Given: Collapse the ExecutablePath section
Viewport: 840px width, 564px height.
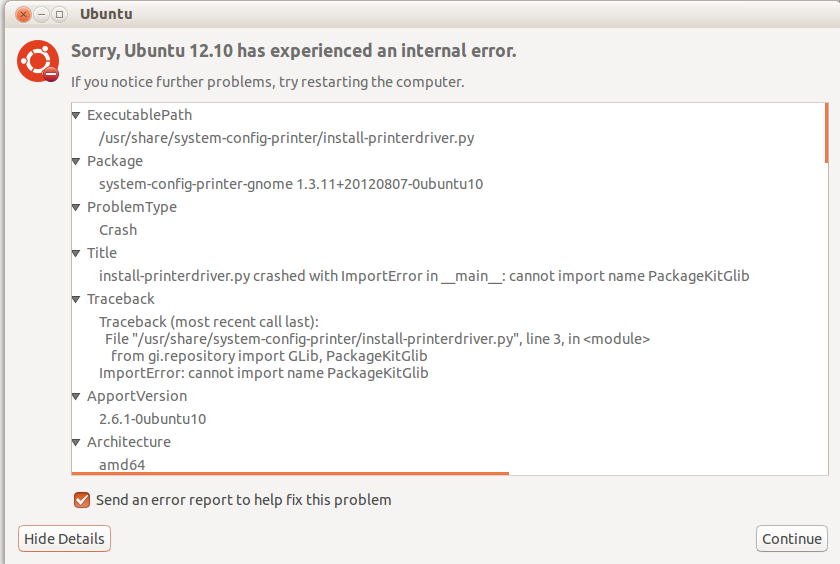Looking at the screenshot, I should (x=77, y=116).
